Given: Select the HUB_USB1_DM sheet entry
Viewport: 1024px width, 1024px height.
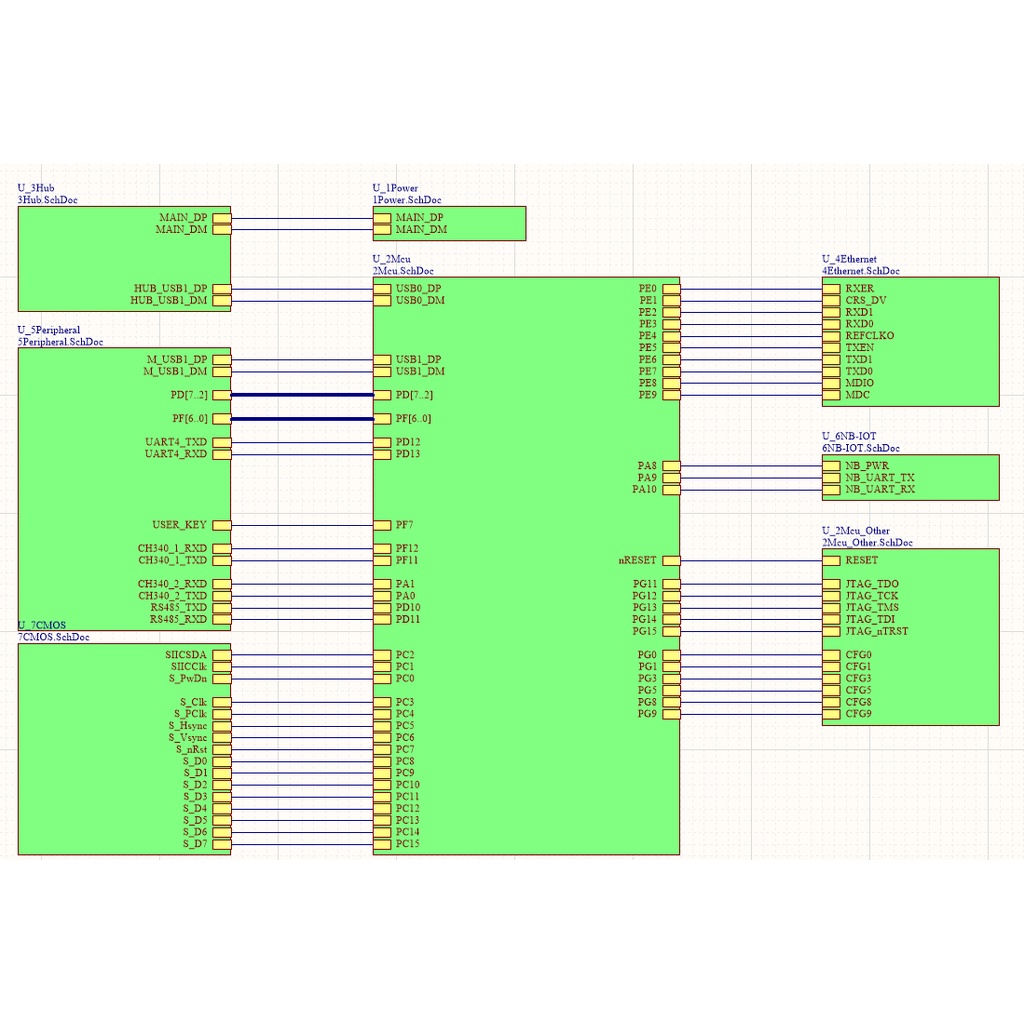Looking at the screenshot, I should point(221,300).
